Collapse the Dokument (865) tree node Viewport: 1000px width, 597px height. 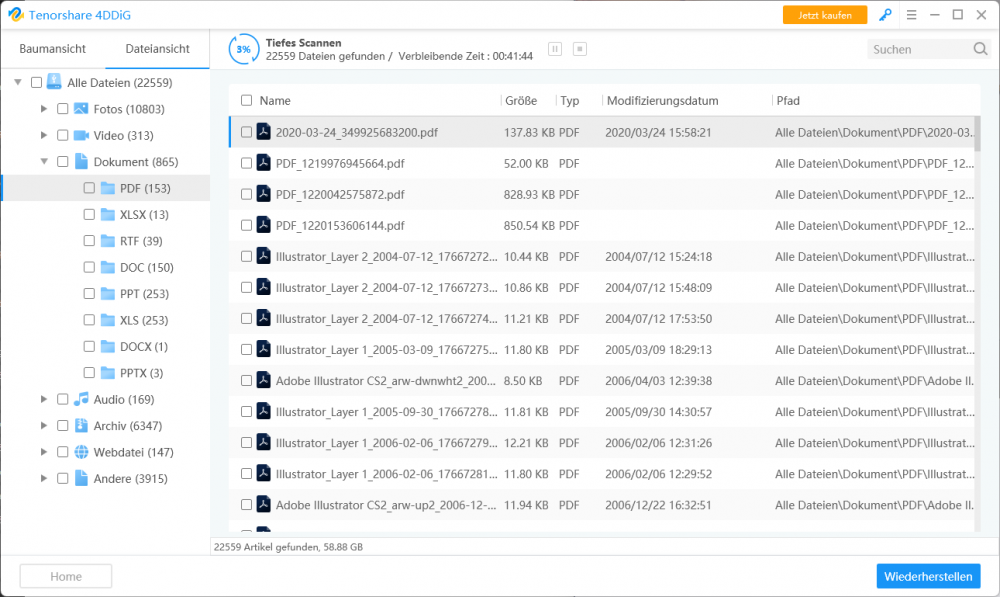[43, 161]
